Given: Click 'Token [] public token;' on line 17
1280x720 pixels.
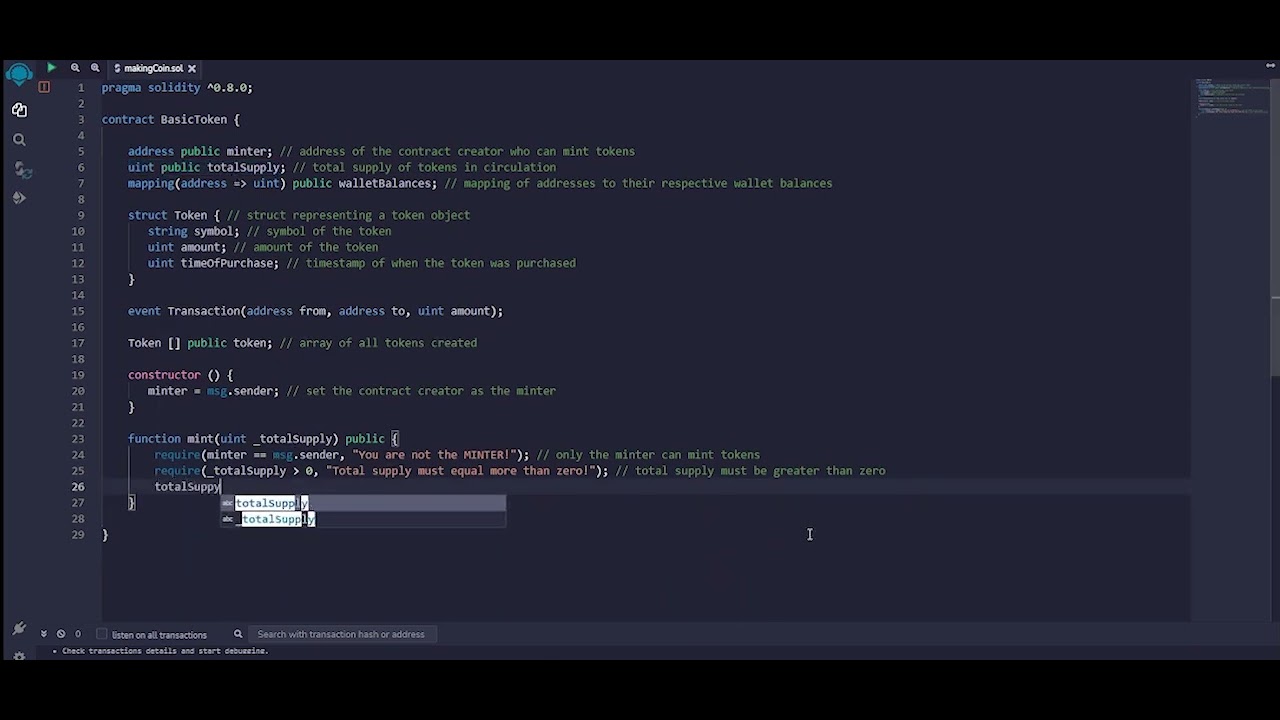Looking at the screenshot, I should (200, 343).
